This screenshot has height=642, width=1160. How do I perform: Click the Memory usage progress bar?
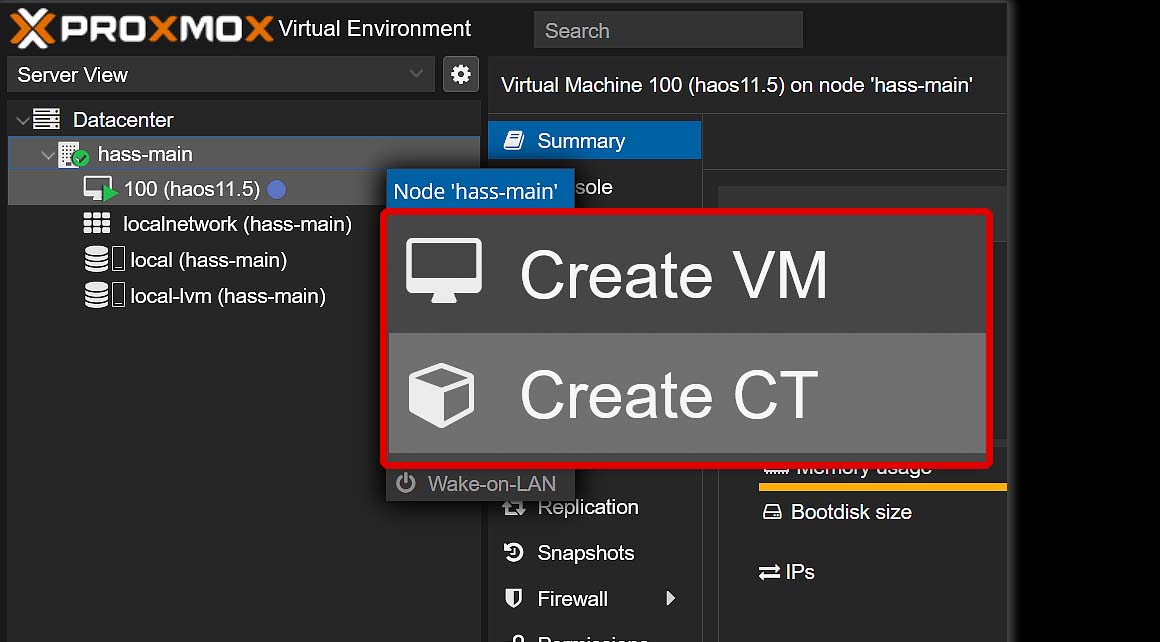tap(883, 487)
